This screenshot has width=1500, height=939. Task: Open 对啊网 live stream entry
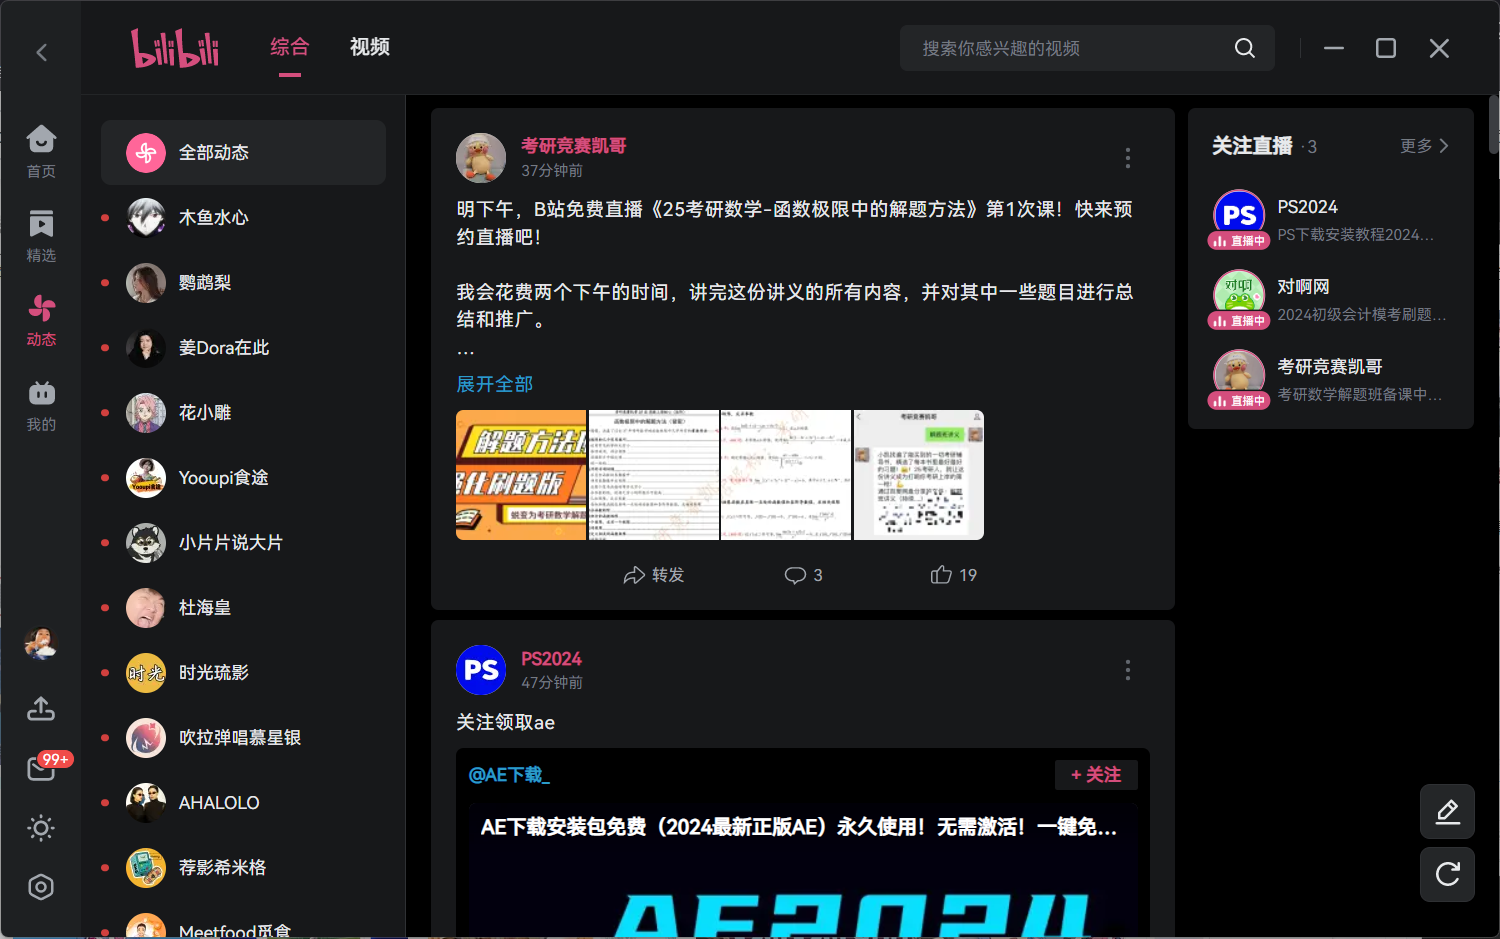pyautogui.click(x=1331, y=300)
